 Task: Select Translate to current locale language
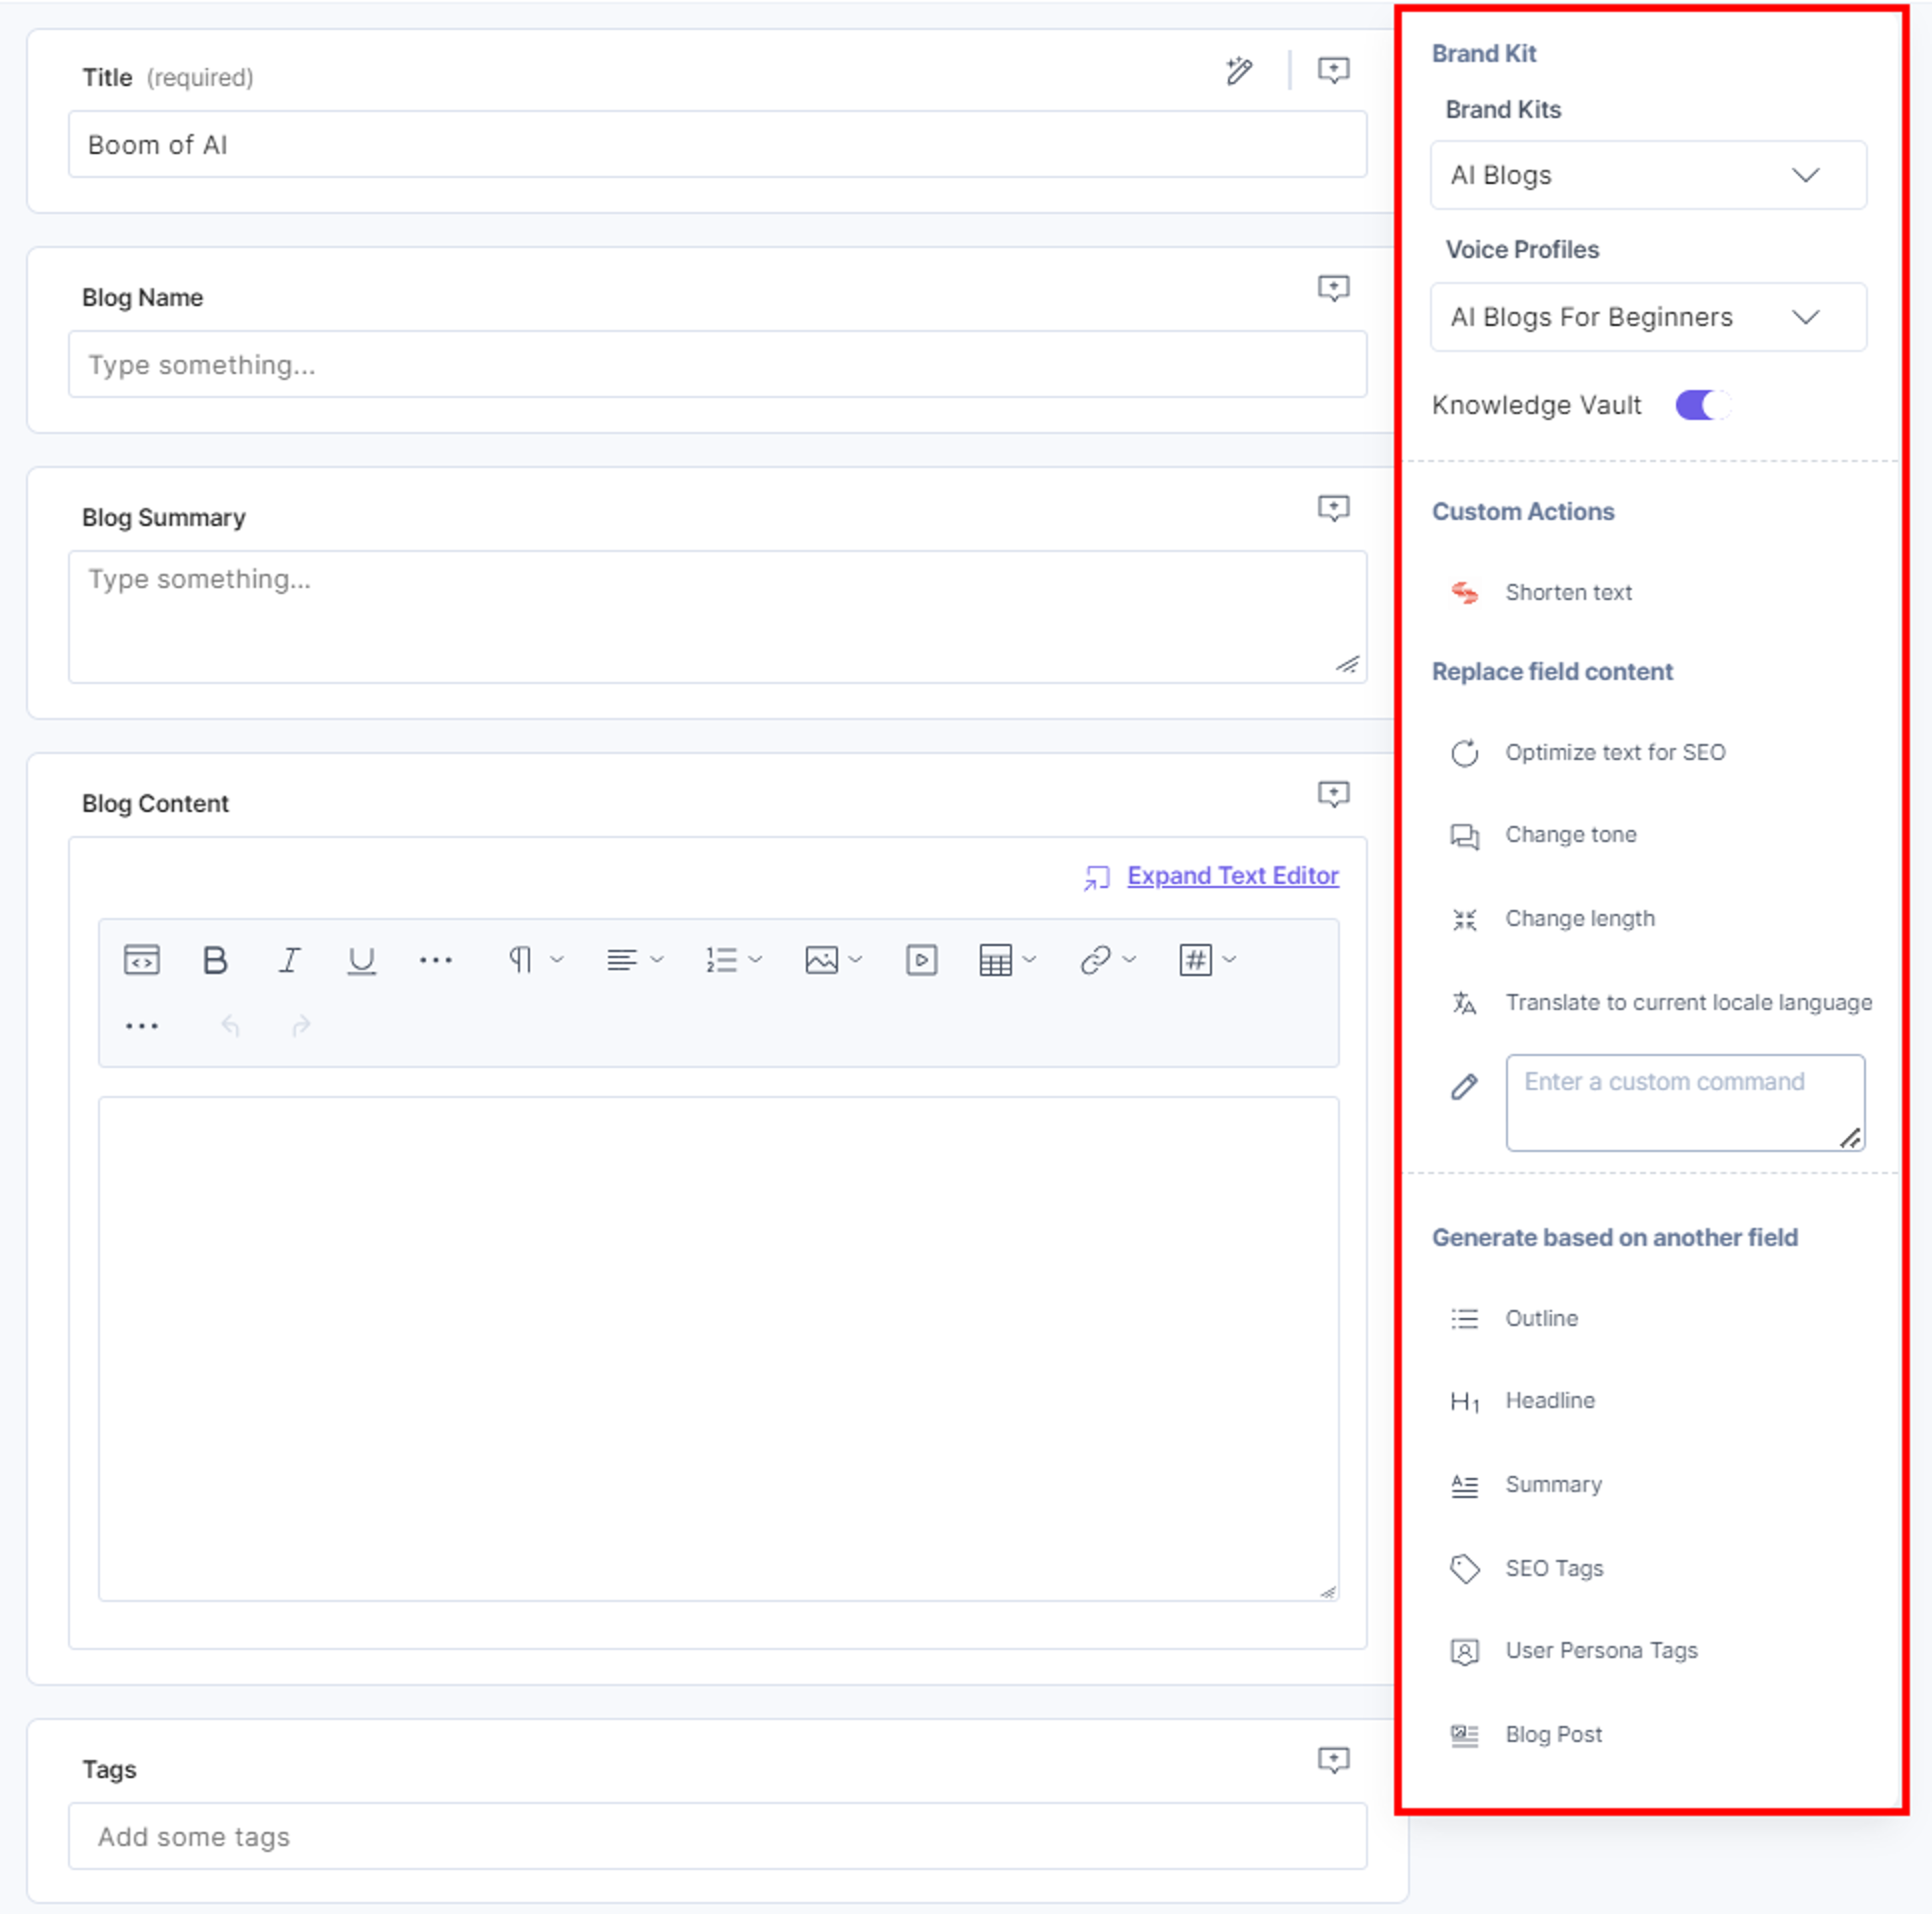pos(1688,1003)
